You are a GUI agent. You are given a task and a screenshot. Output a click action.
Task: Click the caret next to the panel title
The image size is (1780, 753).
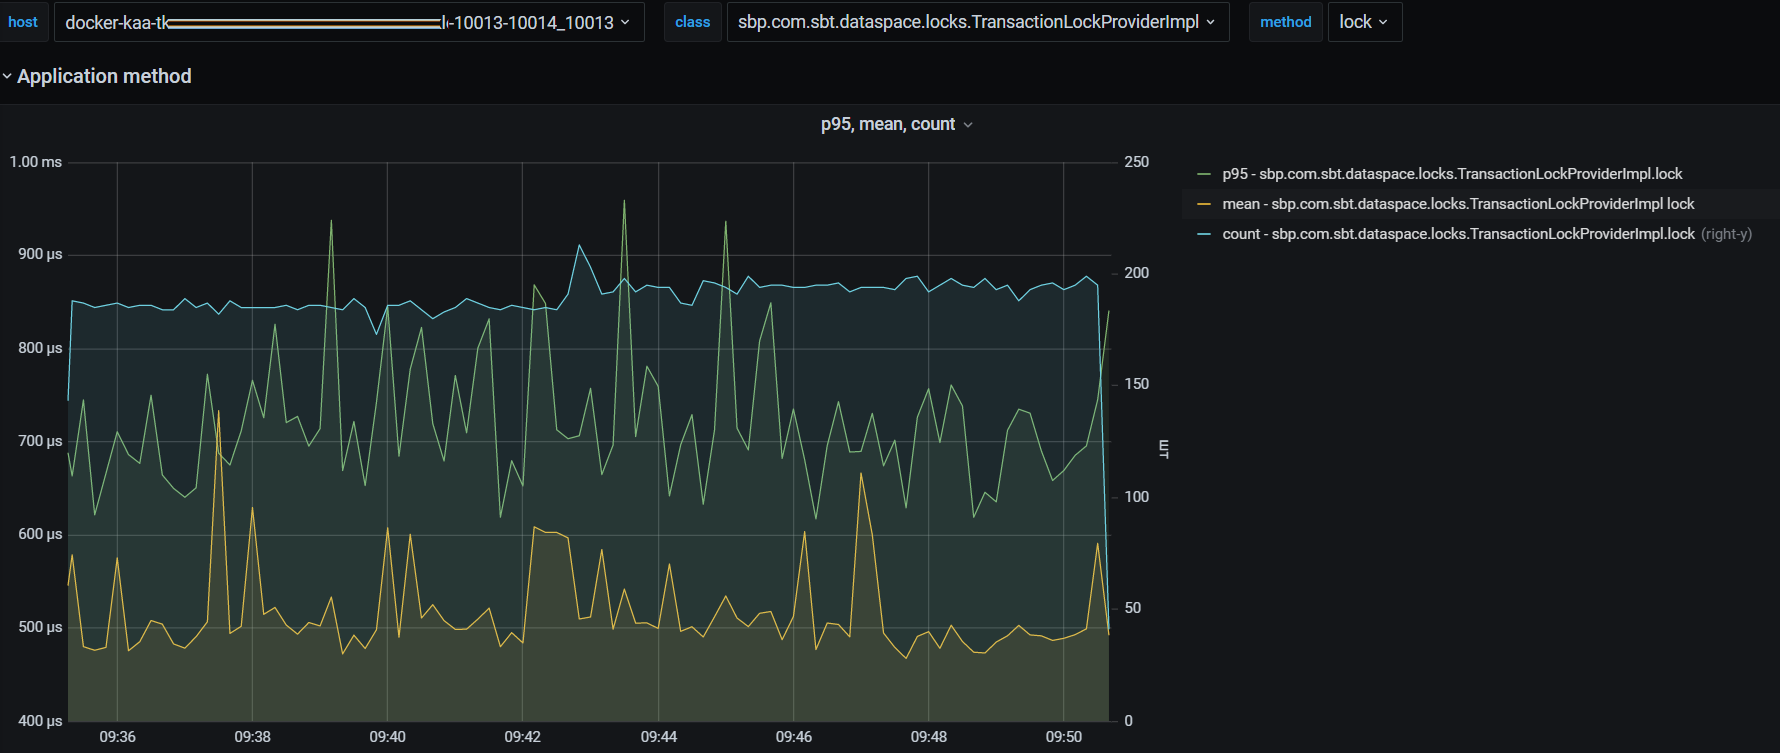(x=968, y=125)
